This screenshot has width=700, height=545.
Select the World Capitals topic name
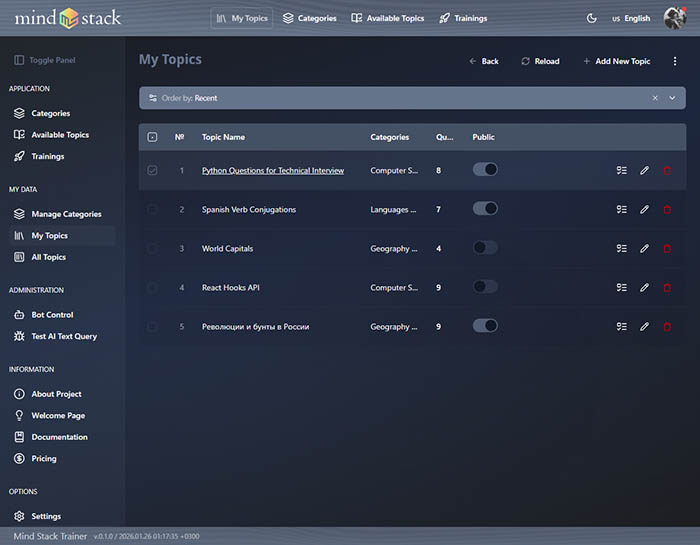pos(227,249)
